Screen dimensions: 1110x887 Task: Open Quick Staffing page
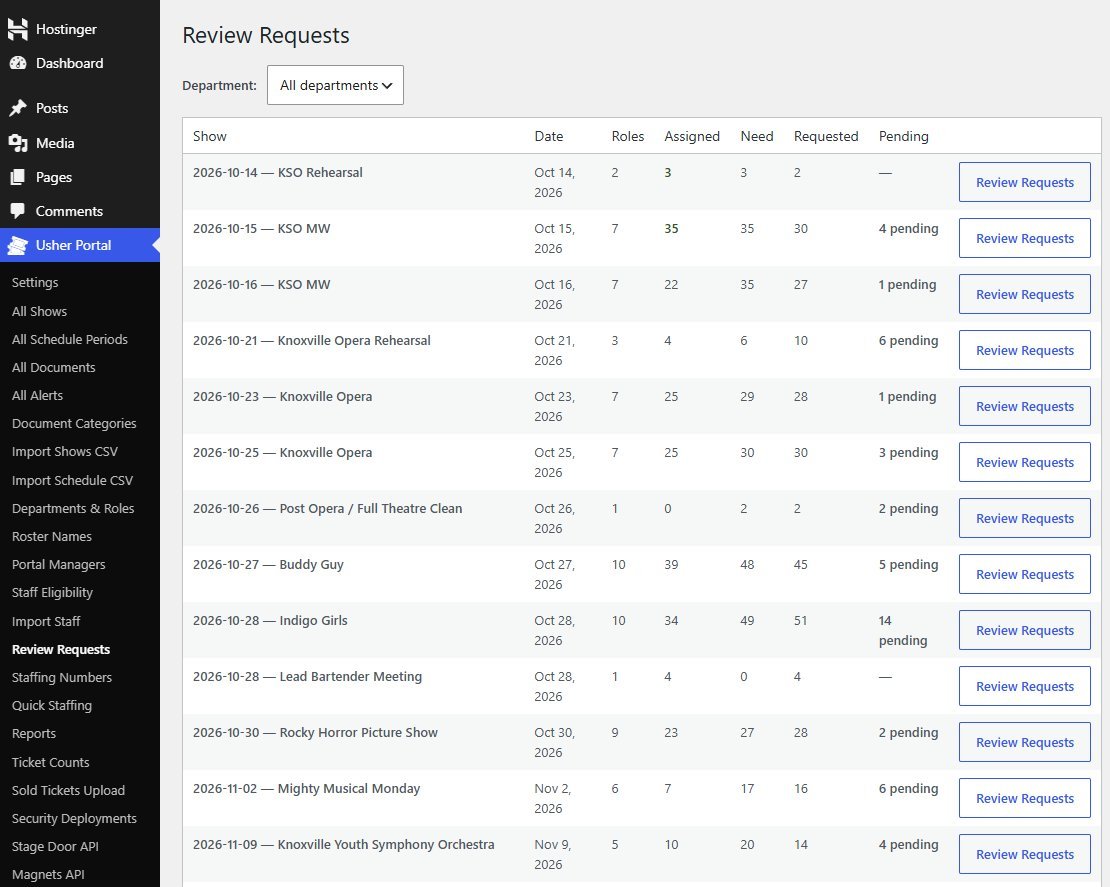click(x=52, y=705)
